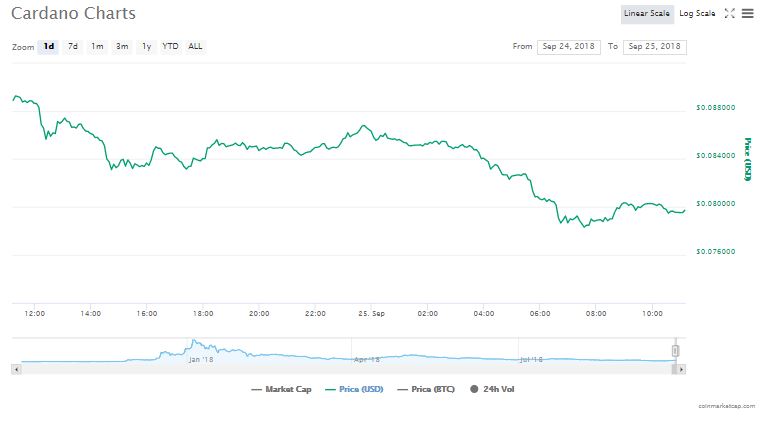
Task: Edit the From date field
Action: (x=568, y=47)
